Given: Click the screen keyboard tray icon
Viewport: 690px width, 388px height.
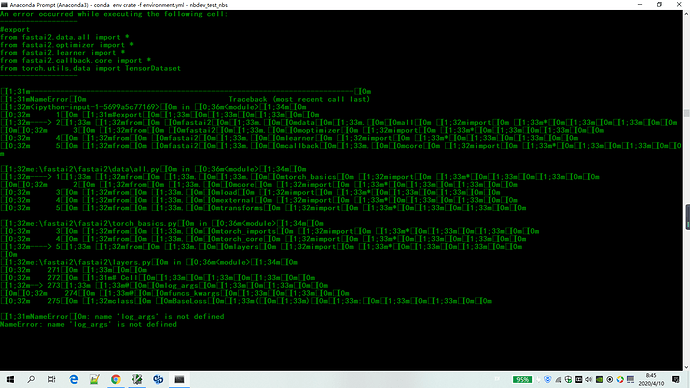Looking at the screenshot, I should [630, 380].
